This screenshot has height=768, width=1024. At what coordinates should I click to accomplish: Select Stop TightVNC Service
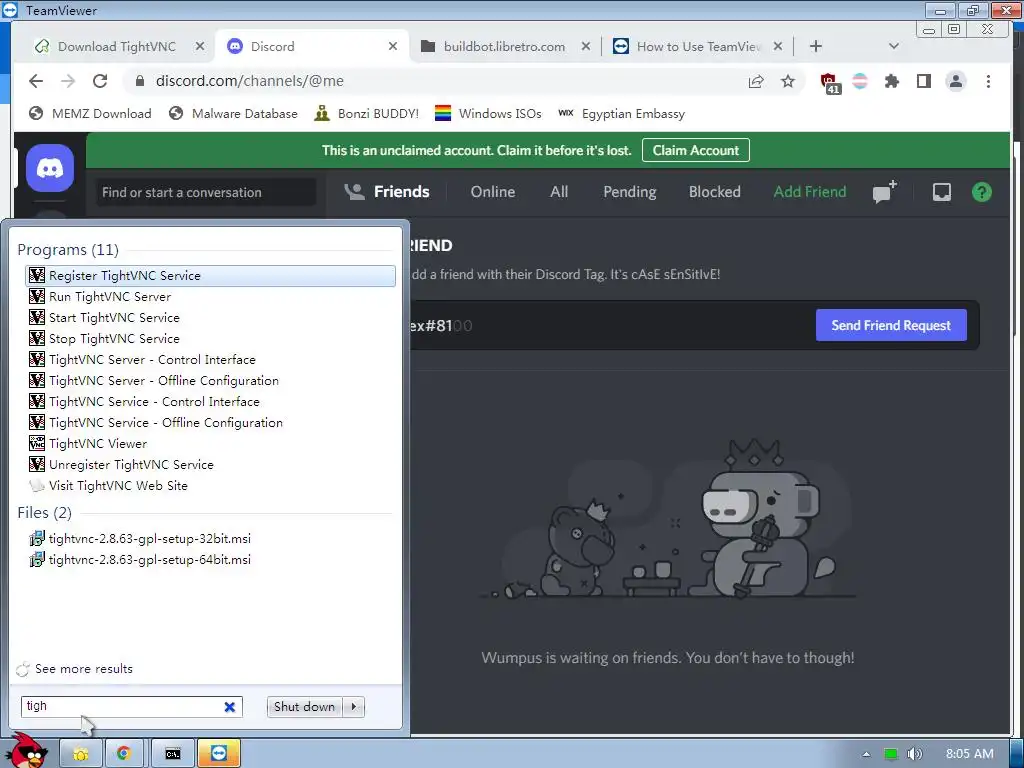click(210, 338)
